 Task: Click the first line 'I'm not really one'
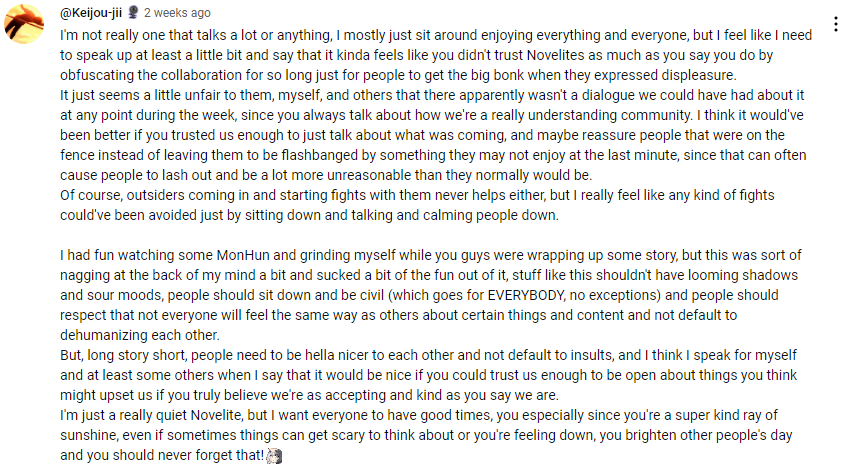[436, 35]
